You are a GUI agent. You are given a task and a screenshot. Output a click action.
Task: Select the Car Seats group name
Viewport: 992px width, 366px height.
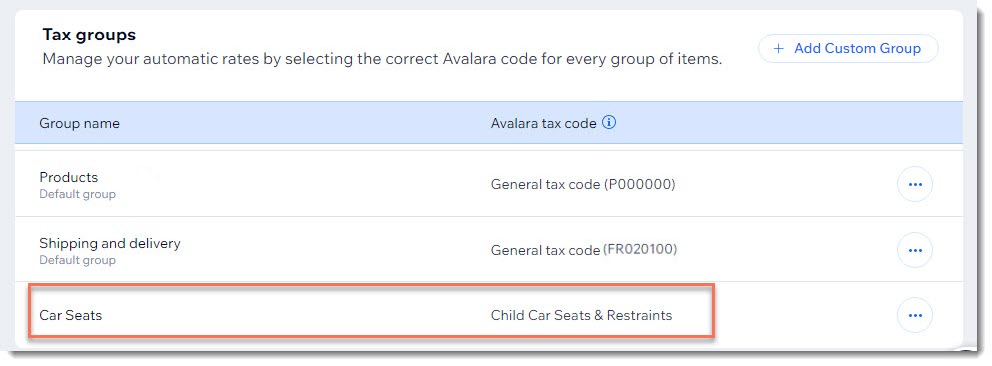tap(70, 315)
